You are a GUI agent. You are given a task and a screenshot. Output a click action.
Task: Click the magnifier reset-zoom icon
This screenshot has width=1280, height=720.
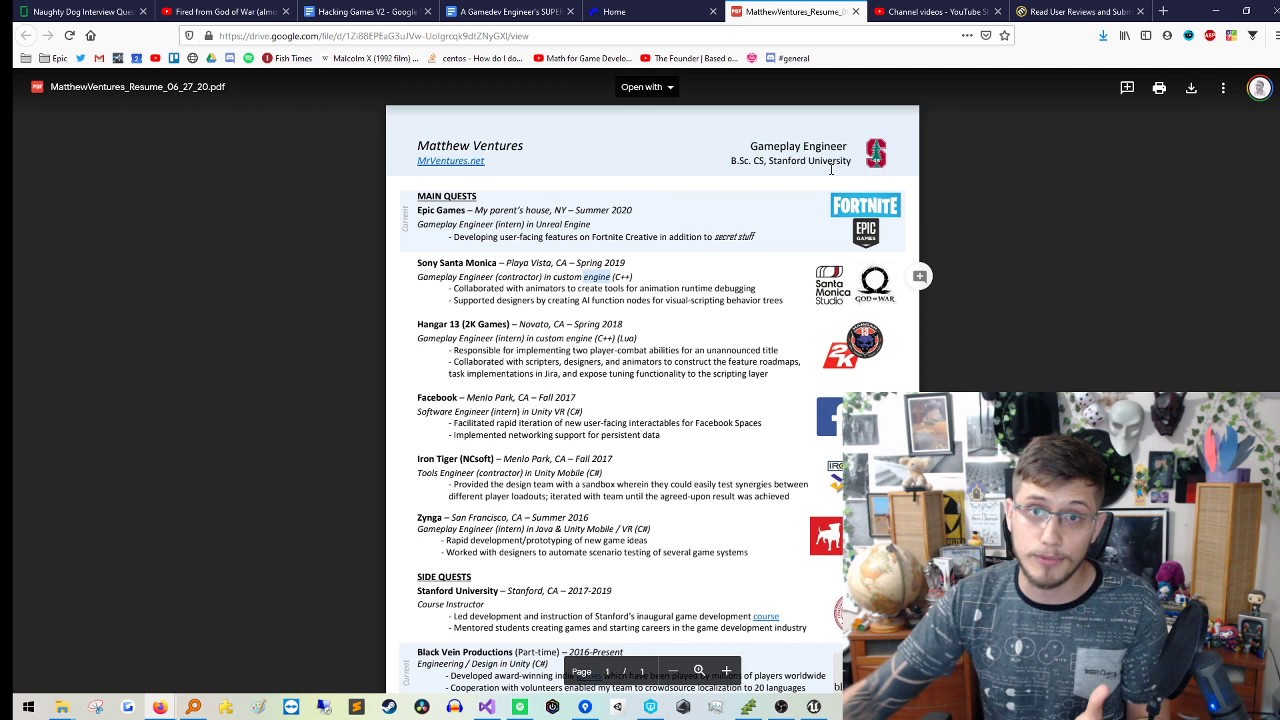coord(699,671)
